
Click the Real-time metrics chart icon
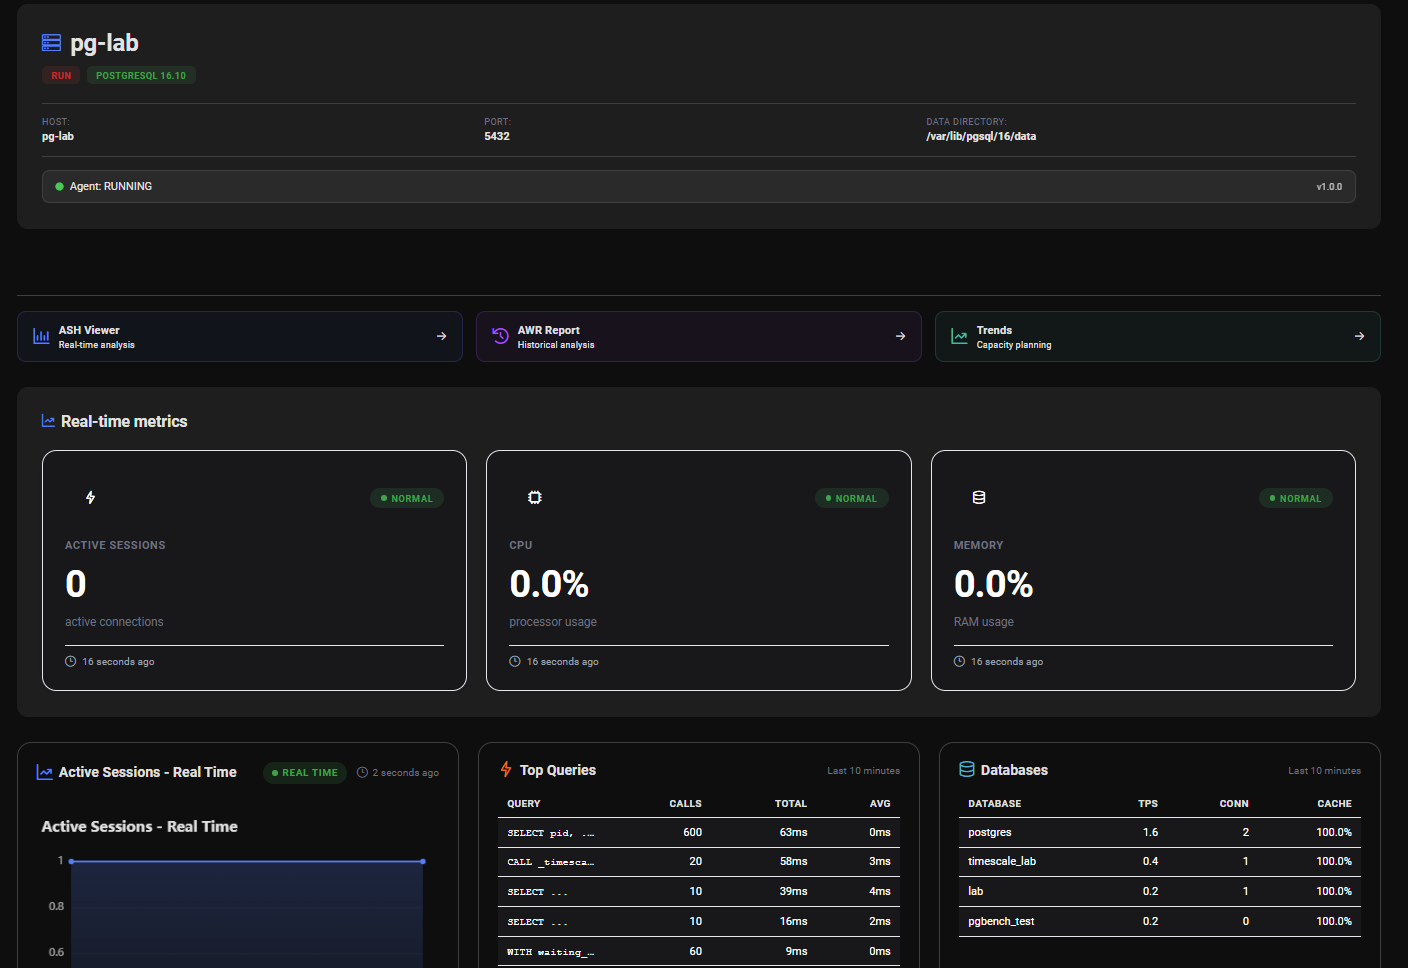point(48,421)
